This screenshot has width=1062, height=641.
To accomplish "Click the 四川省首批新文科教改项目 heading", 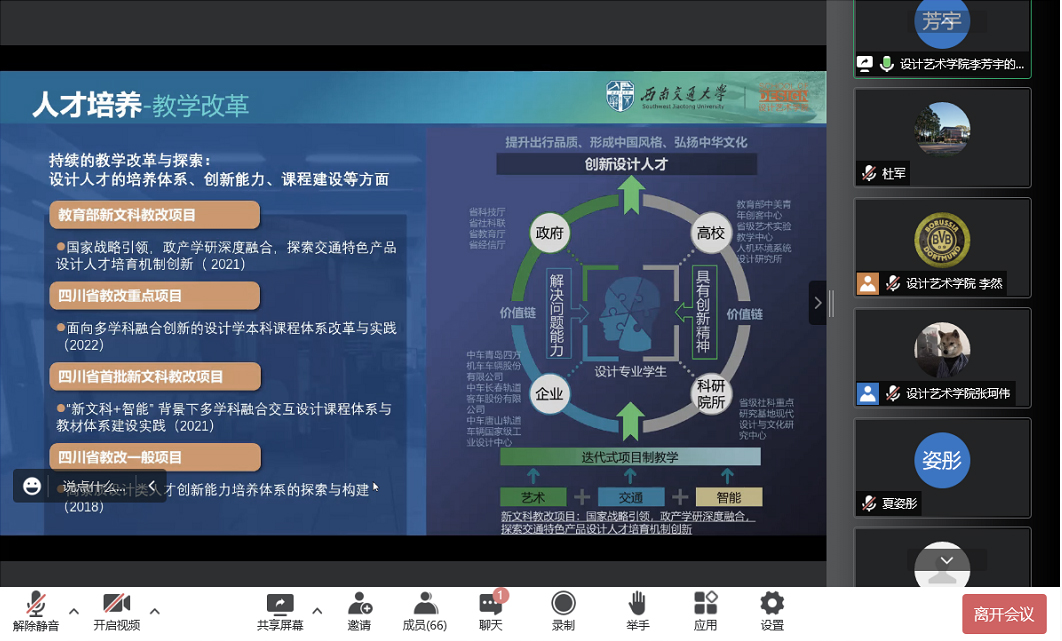I will click(x=154, y=376).
